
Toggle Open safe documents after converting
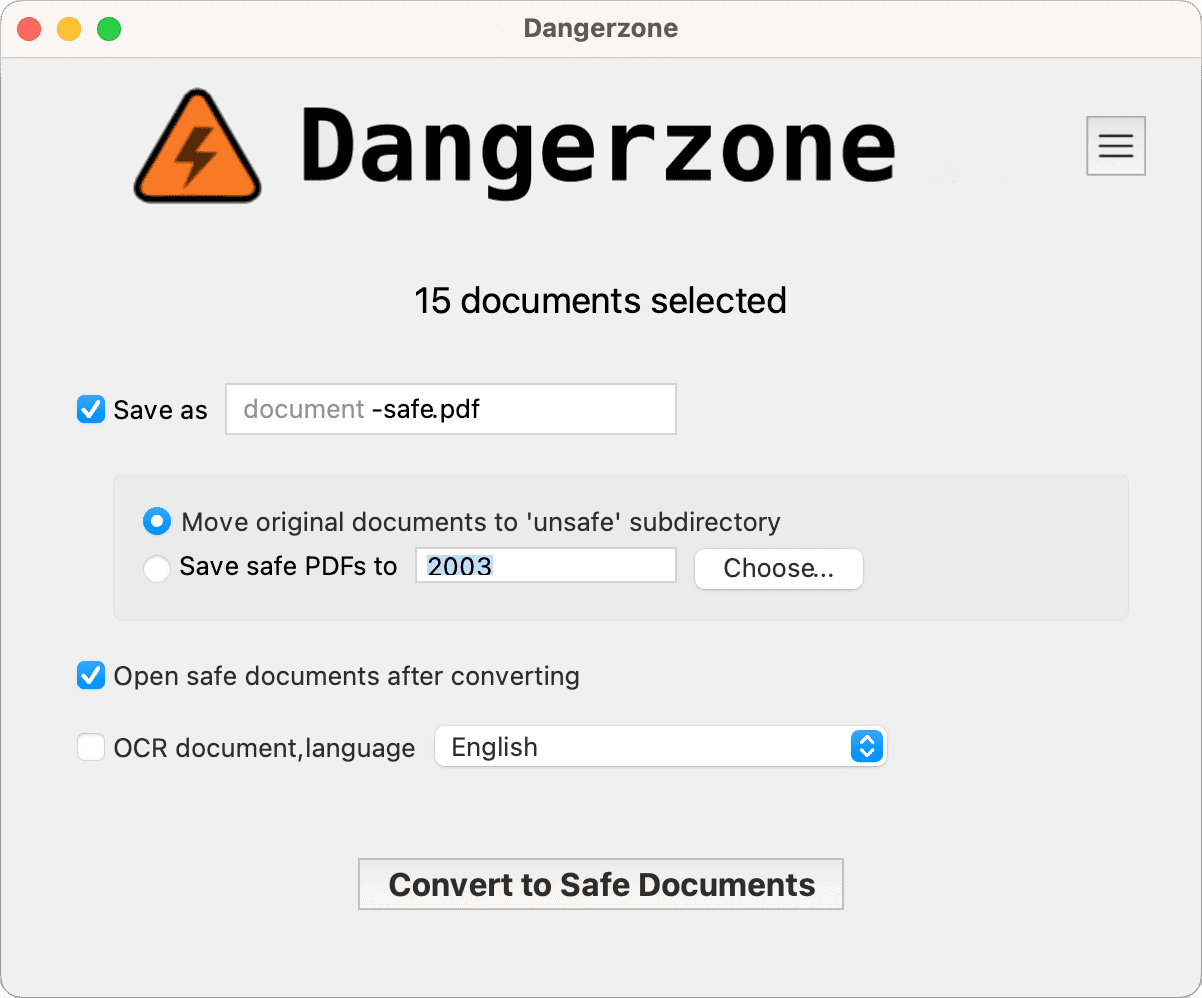point(91,676)
